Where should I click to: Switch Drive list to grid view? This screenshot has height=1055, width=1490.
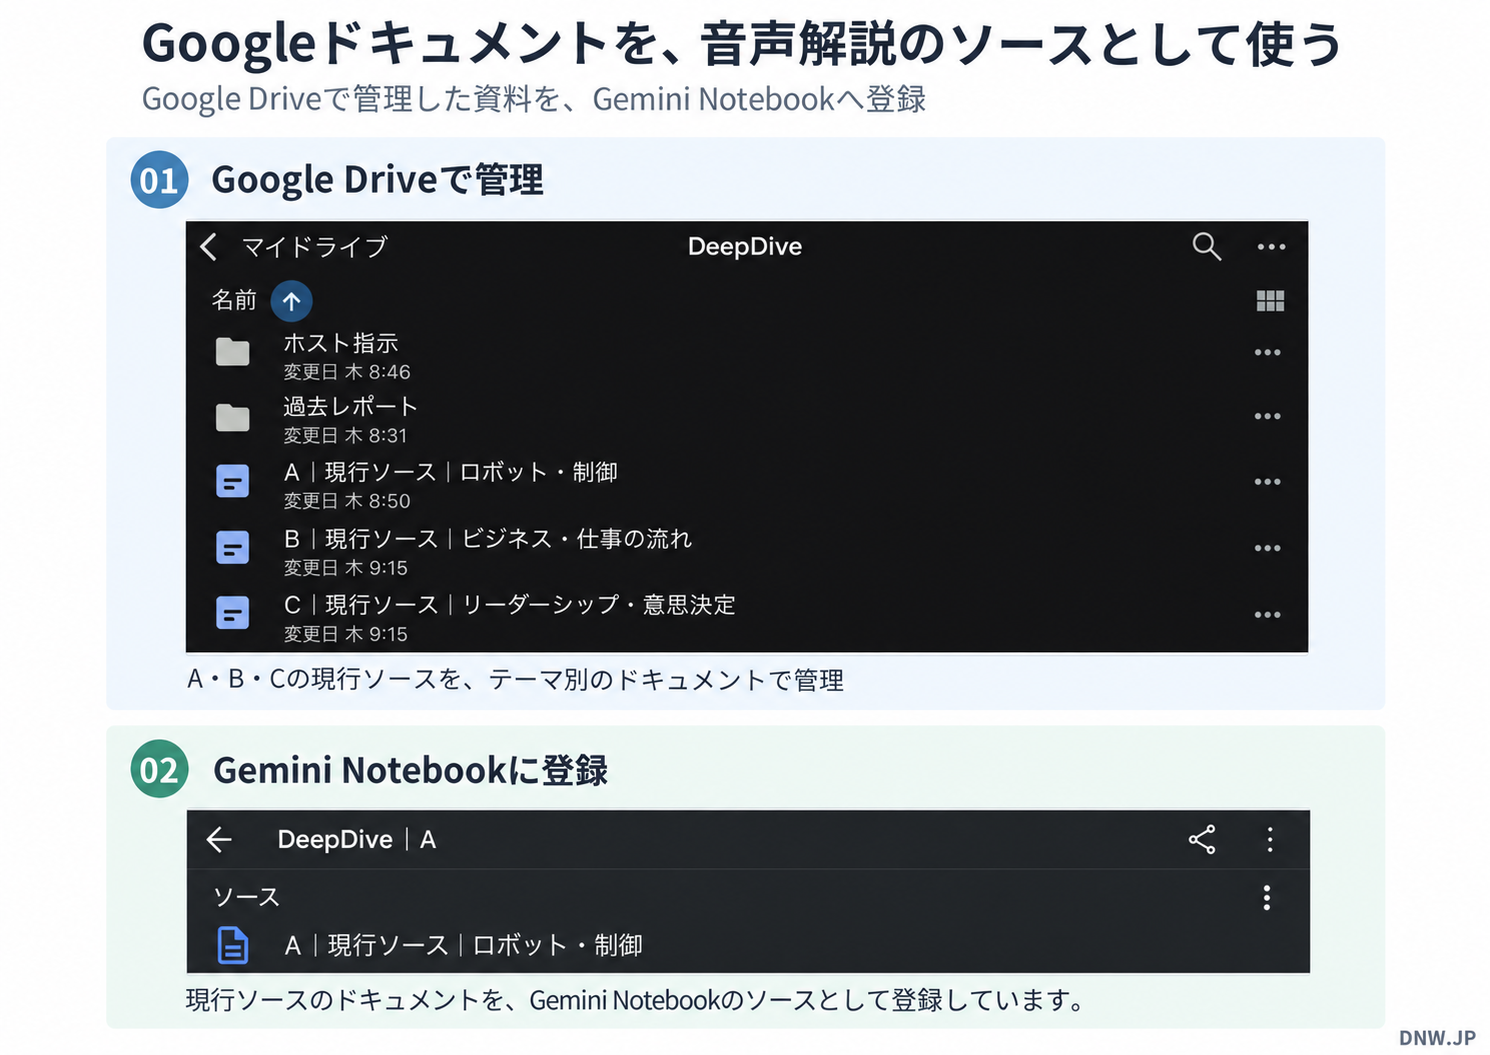[x=1270, y=301]
